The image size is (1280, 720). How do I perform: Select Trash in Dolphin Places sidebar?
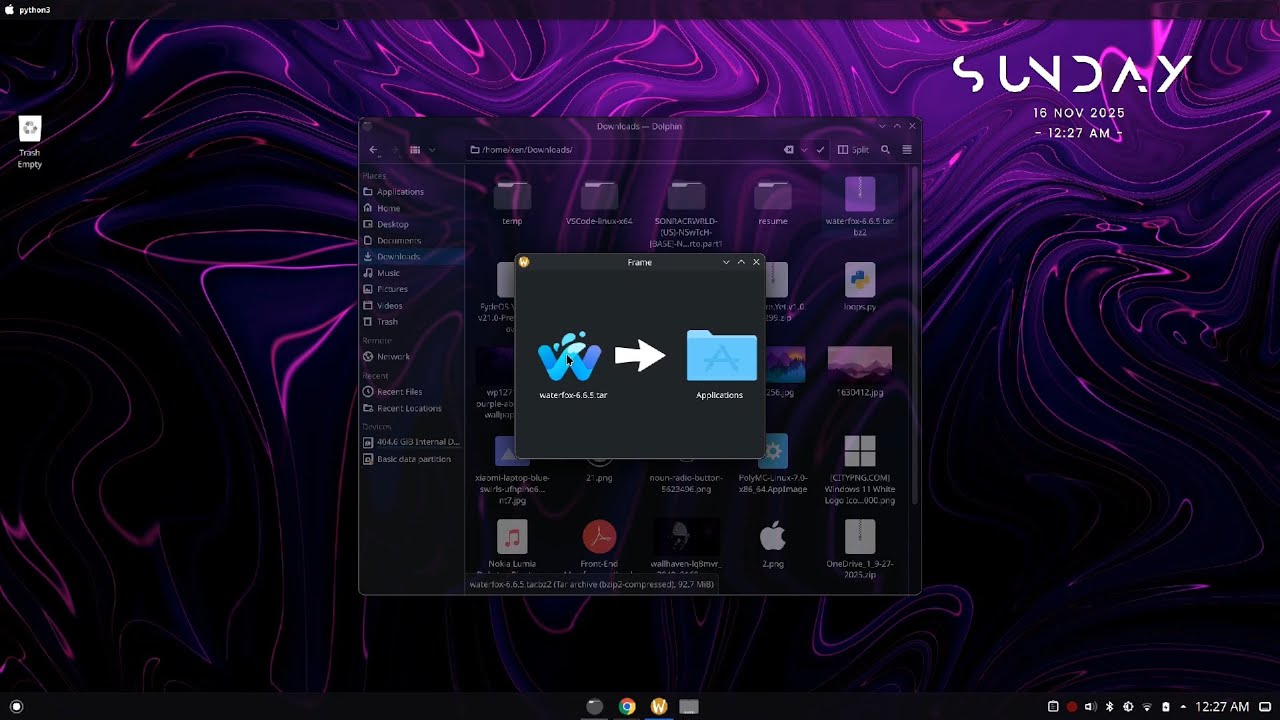(413, 322)
